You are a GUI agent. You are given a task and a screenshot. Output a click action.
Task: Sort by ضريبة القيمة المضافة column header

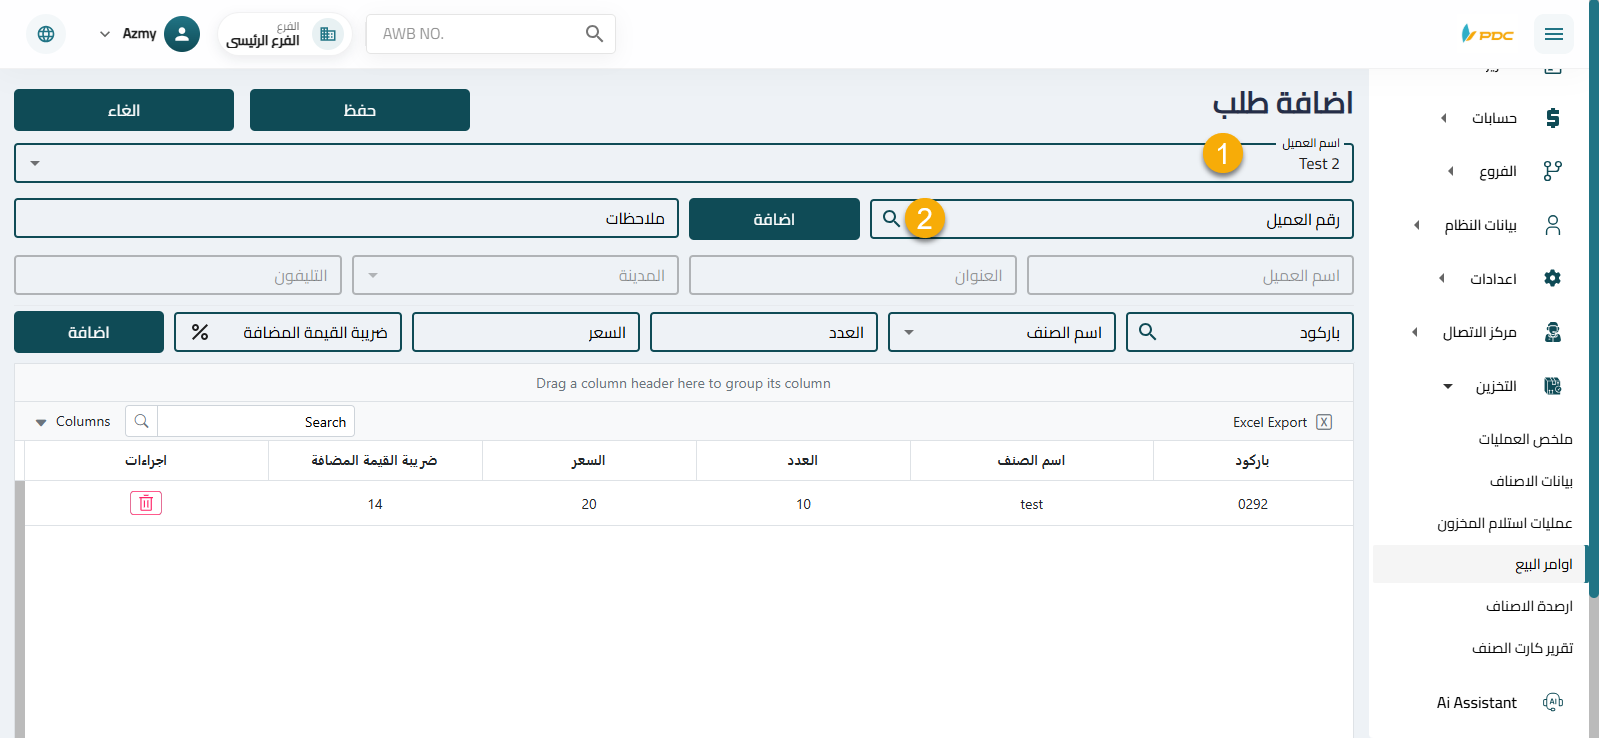375,460
